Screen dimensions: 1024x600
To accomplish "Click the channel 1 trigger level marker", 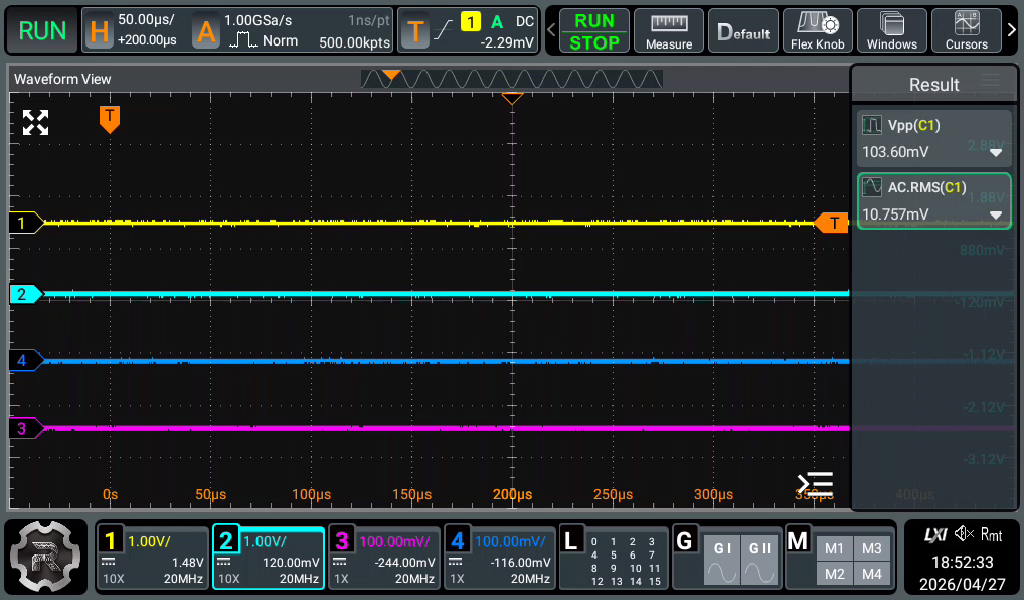I will pyautogui.click(x=832, y=223).
